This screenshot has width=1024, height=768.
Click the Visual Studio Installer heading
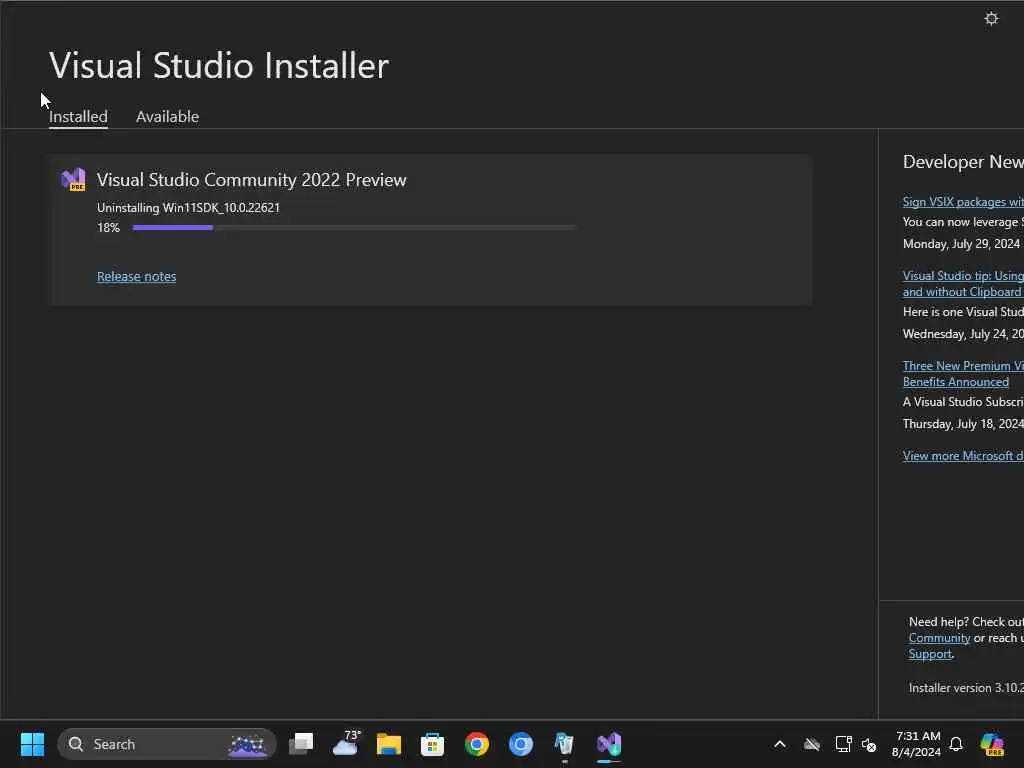click(x=219, y=65)
